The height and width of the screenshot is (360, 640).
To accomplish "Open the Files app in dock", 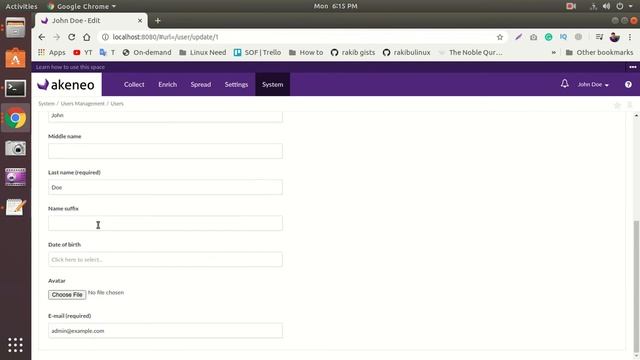I will point(15,28).
